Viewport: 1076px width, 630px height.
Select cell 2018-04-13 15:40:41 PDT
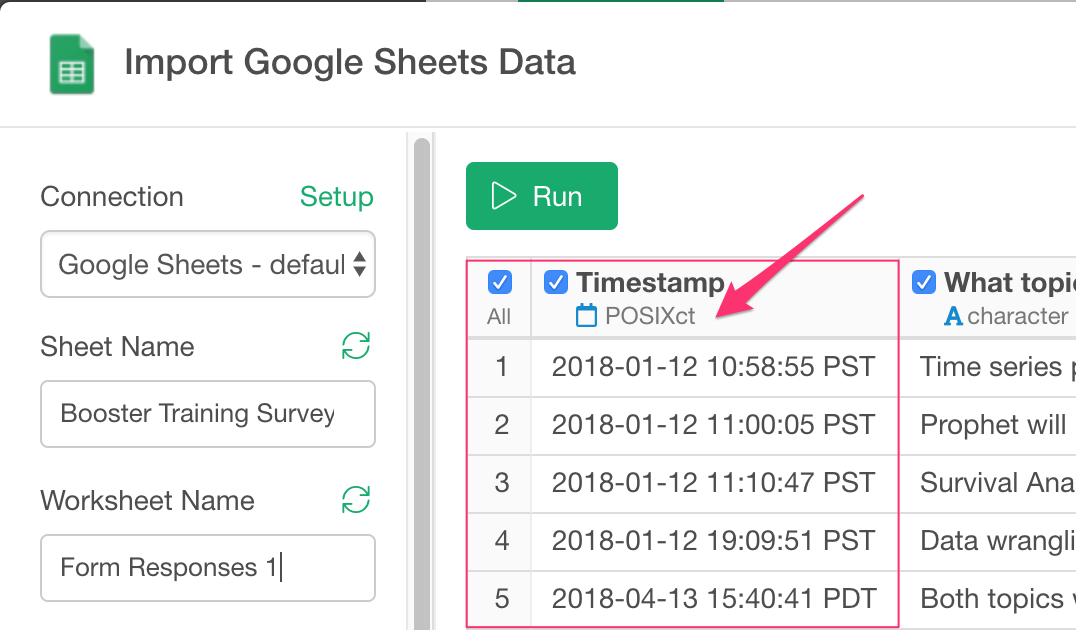[x=714, y=599]
